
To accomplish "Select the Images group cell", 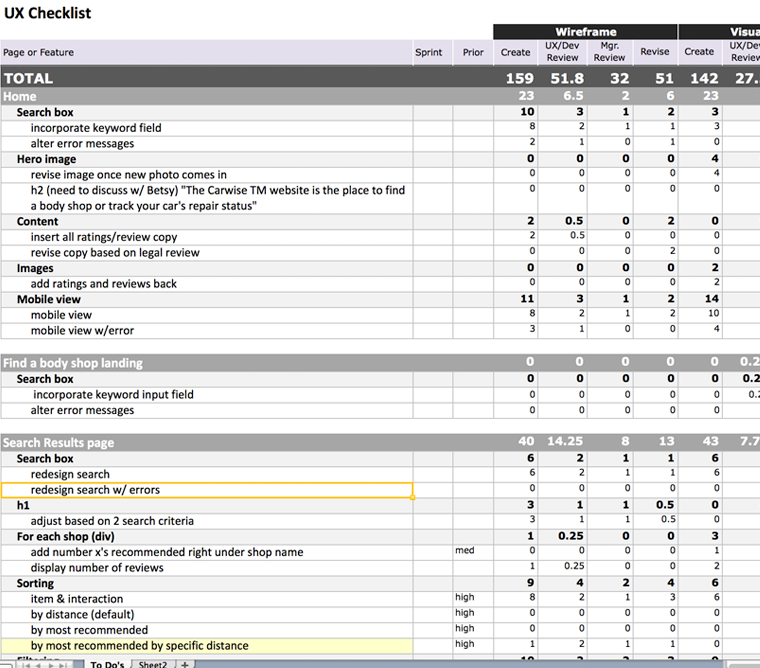I will click(206, 268).
